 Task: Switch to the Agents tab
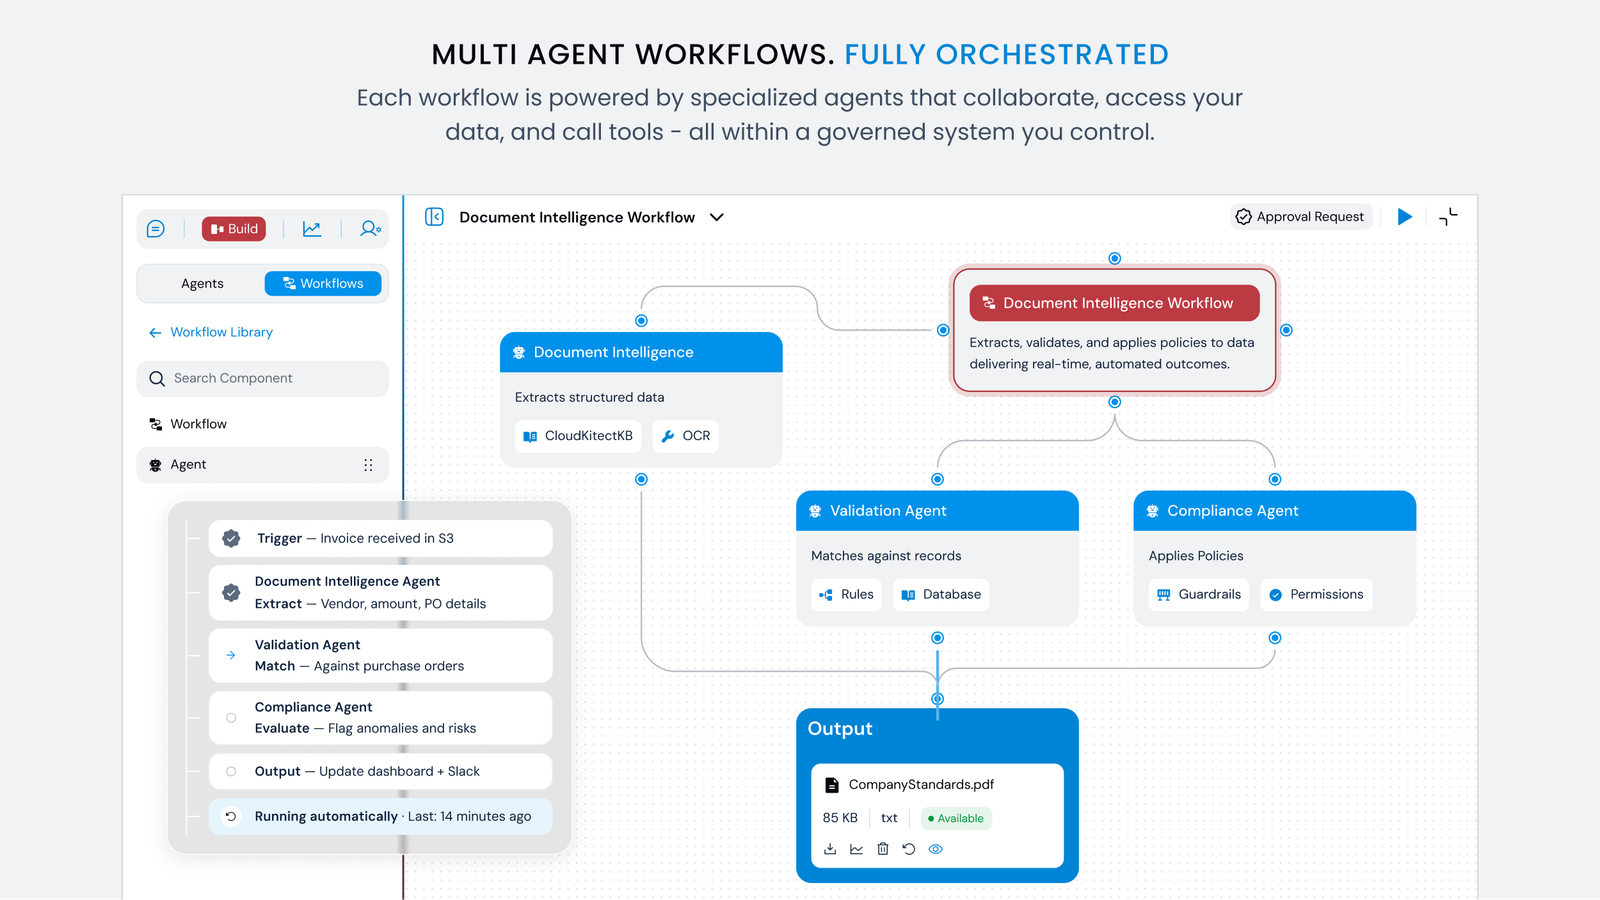(x=202, y=284)
